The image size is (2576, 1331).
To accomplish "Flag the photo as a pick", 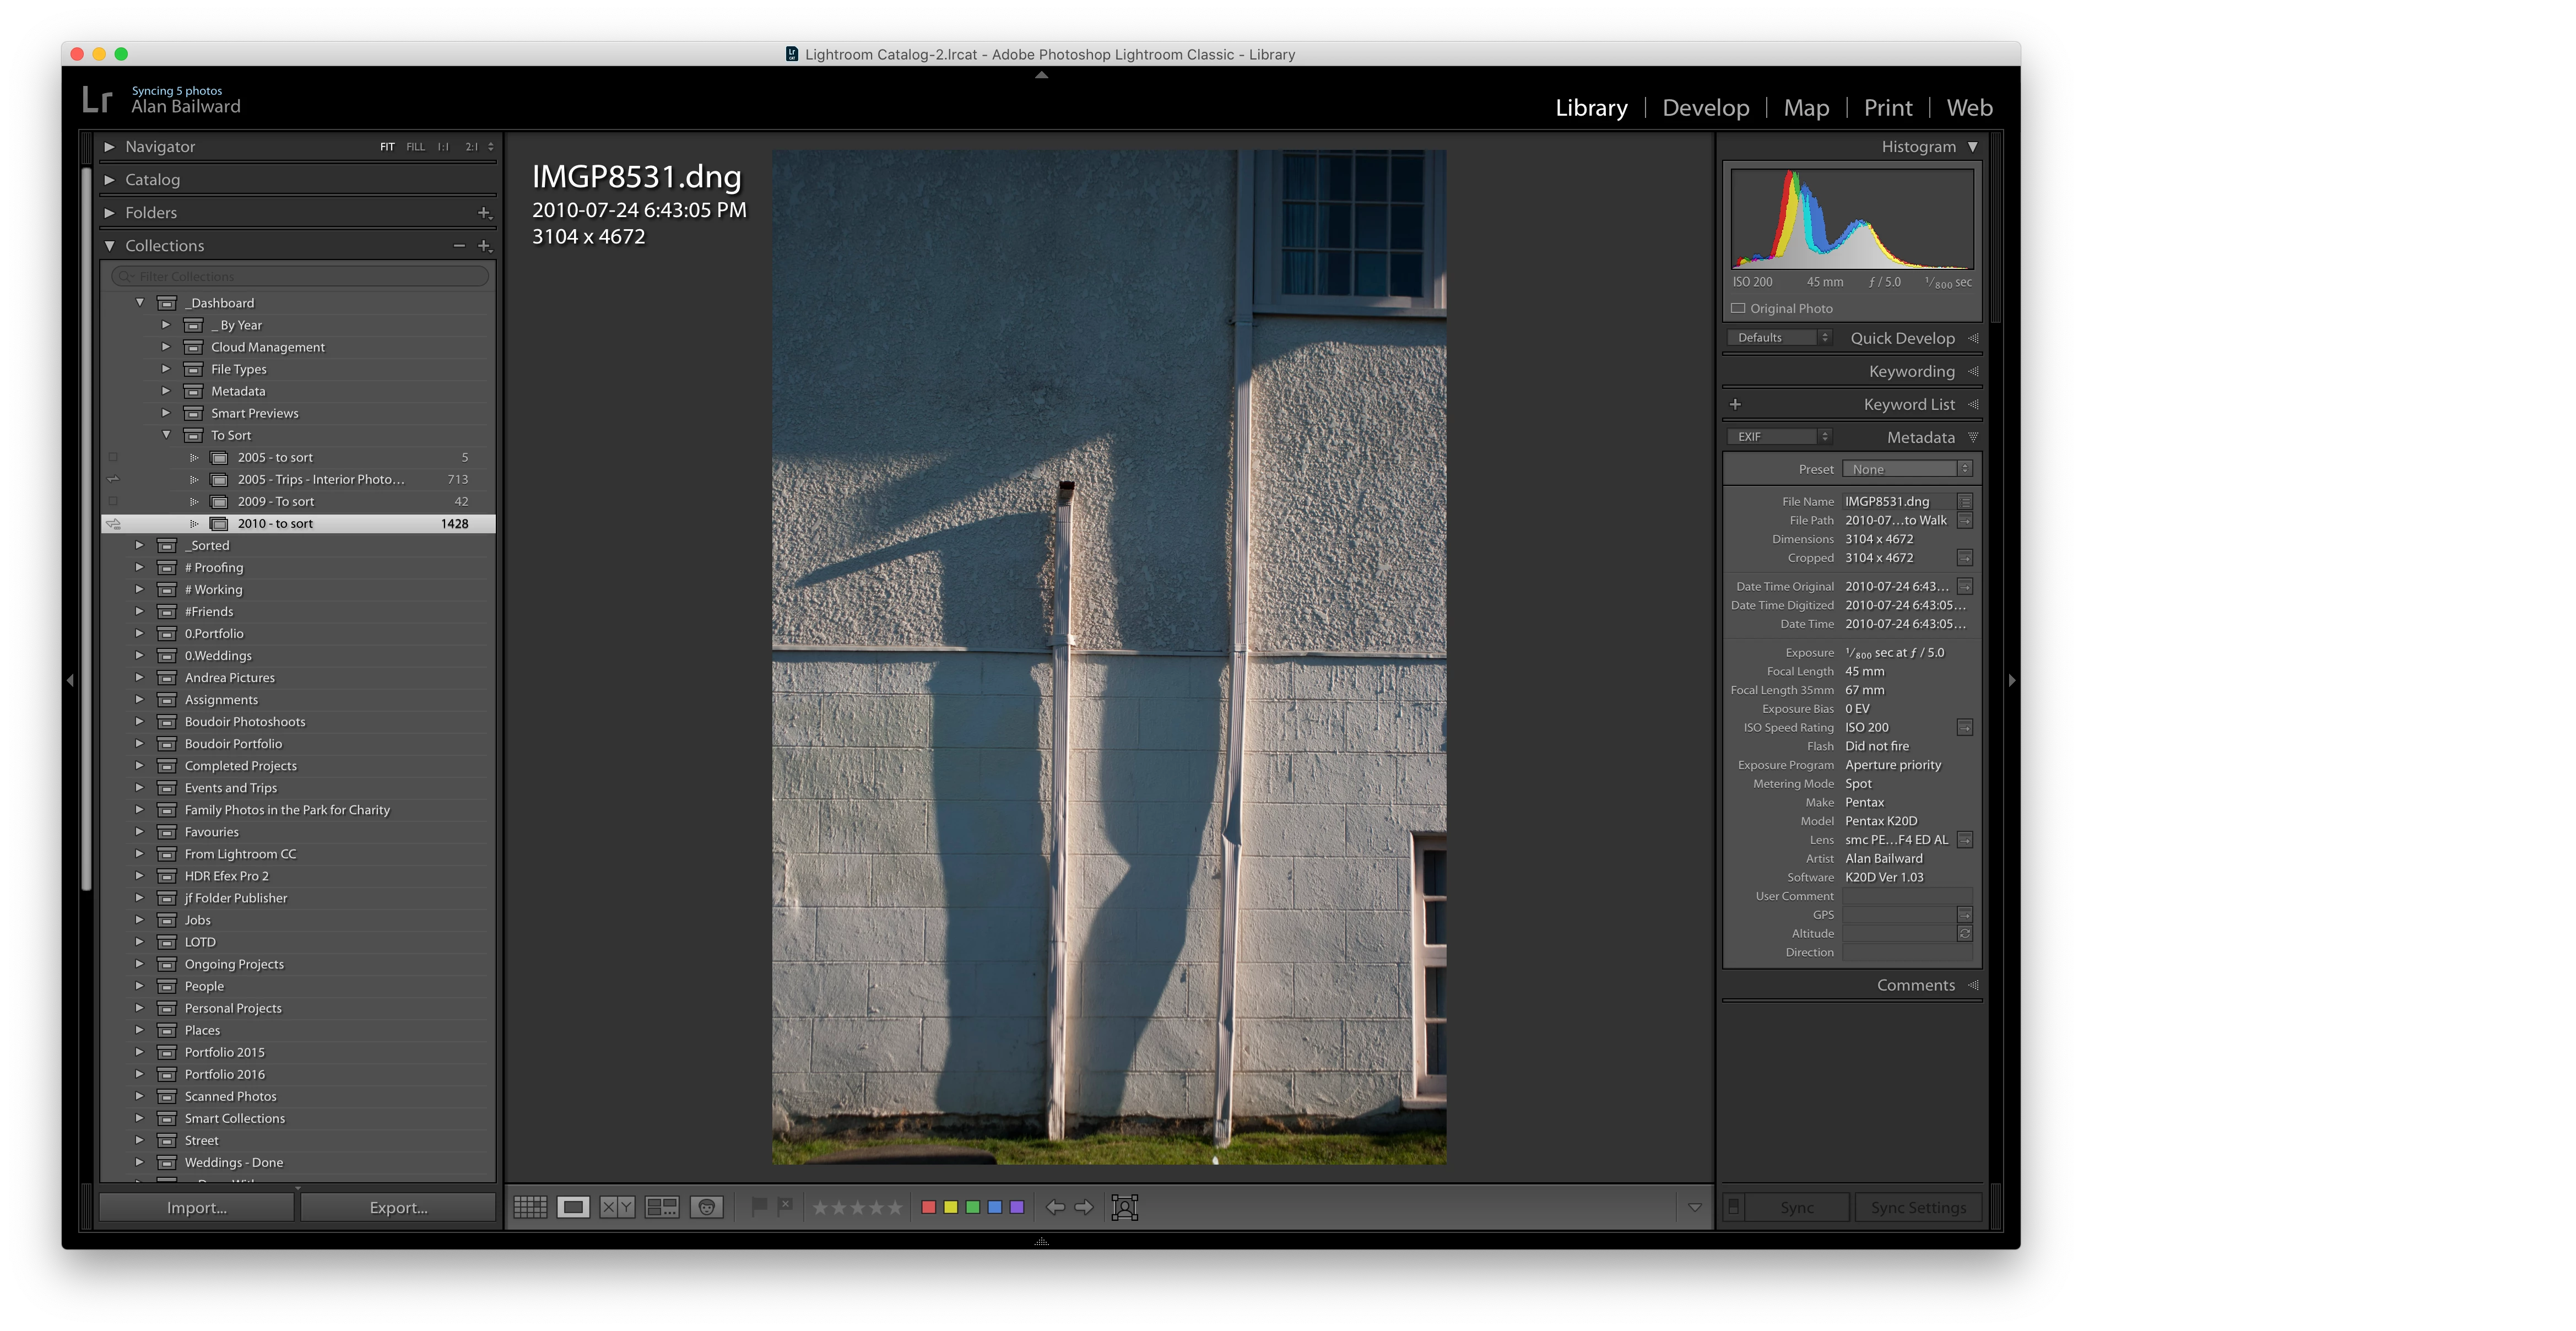I will pyautogui.click(x=759, y=1206).
